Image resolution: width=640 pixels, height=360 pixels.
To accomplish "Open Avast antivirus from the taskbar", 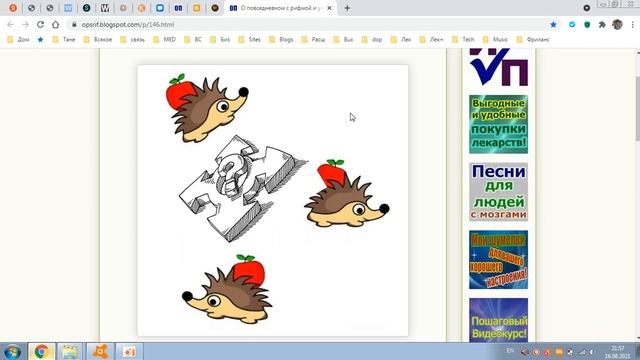I will tap(100, 351).
